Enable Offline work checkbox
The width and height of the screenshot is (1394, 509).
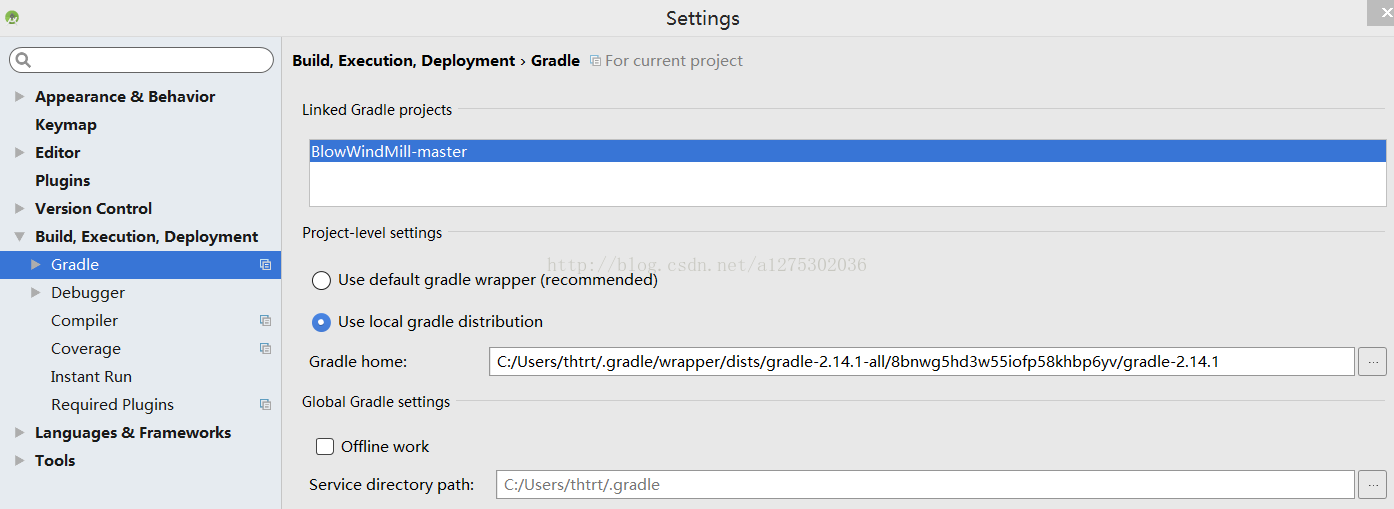tap(325, 447)
